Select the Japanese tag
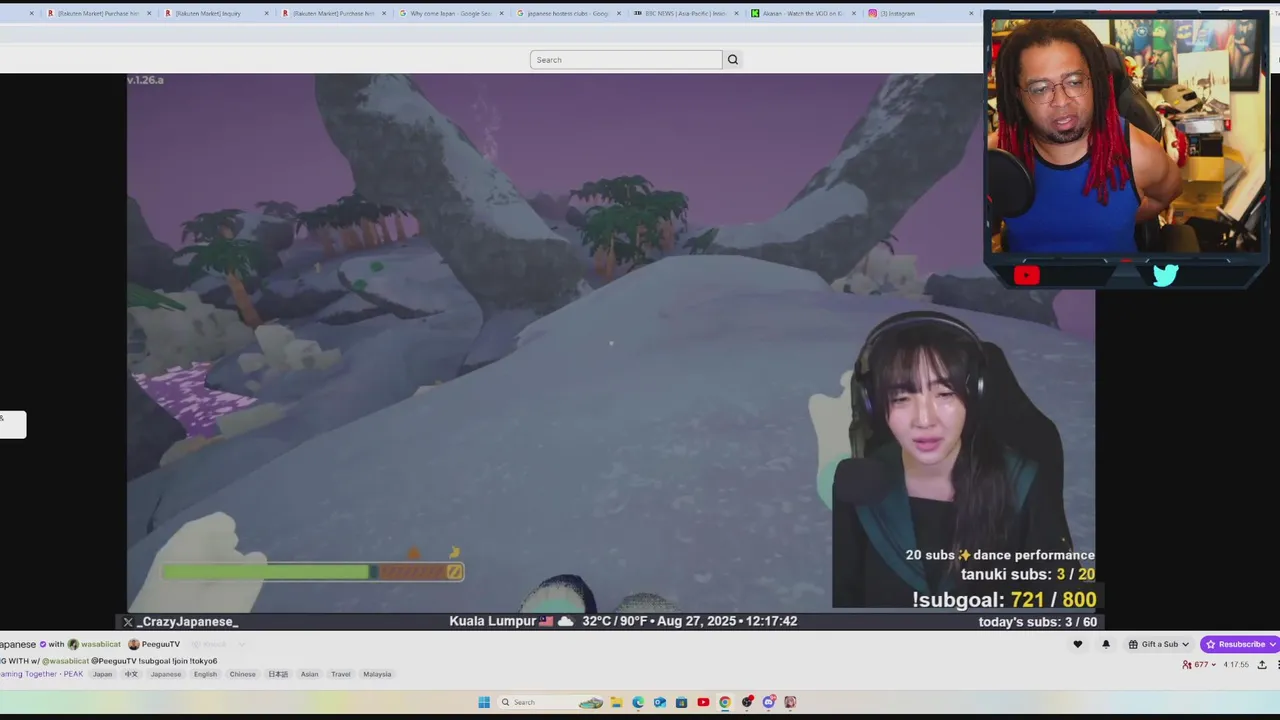Image resolution: width=1280 pixels, height=720 pixels. [x=166, y=674]
